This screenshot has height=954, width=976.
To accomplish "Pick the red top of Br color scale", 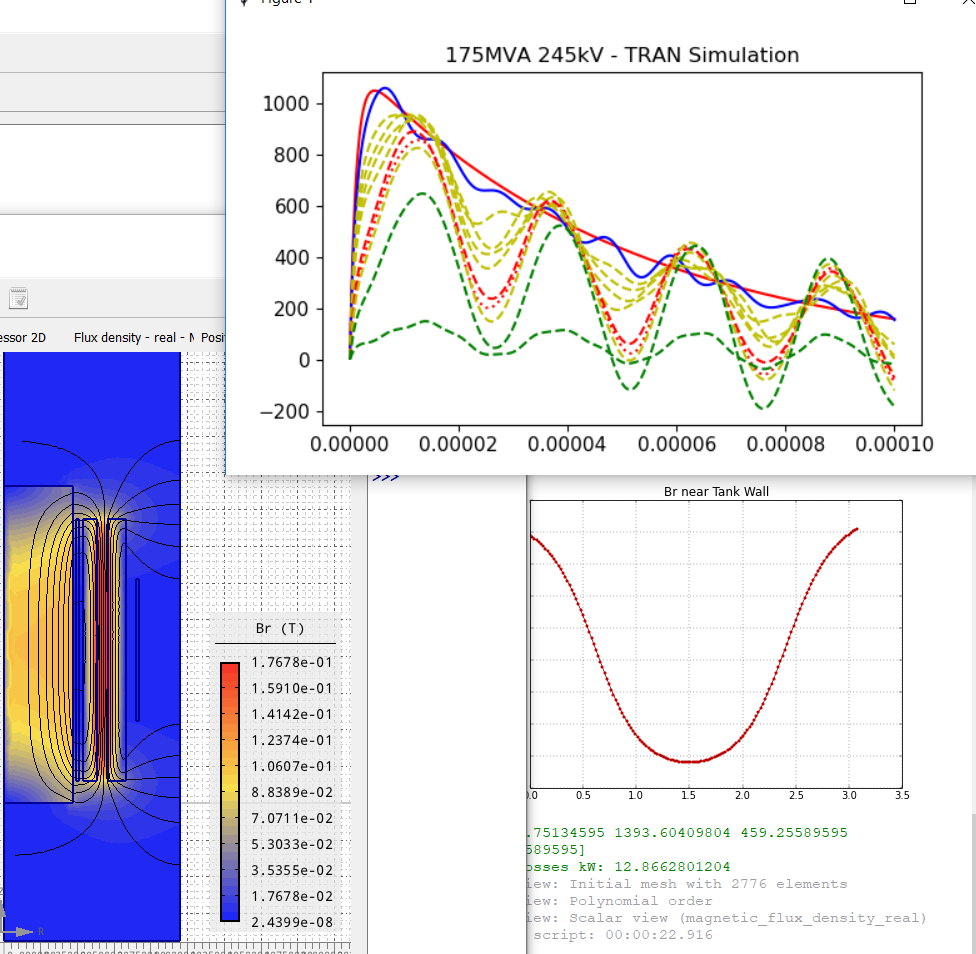I will click(230, 670).
